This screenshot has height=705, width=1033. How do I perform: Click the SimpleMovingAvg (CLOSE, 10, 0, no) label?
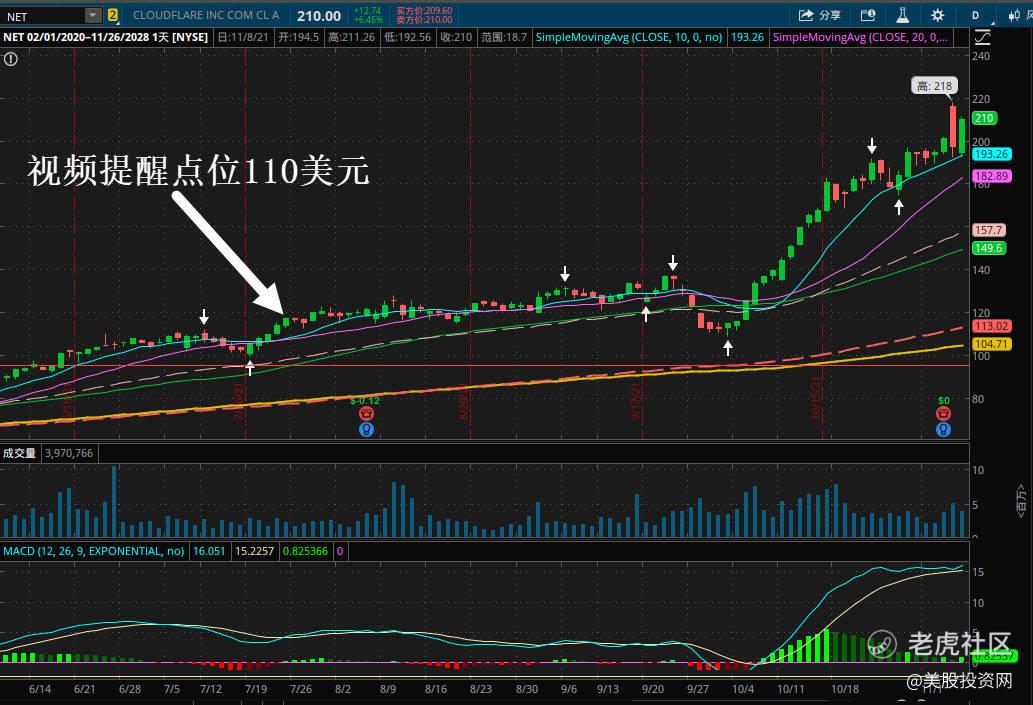(x=628, y=37)
